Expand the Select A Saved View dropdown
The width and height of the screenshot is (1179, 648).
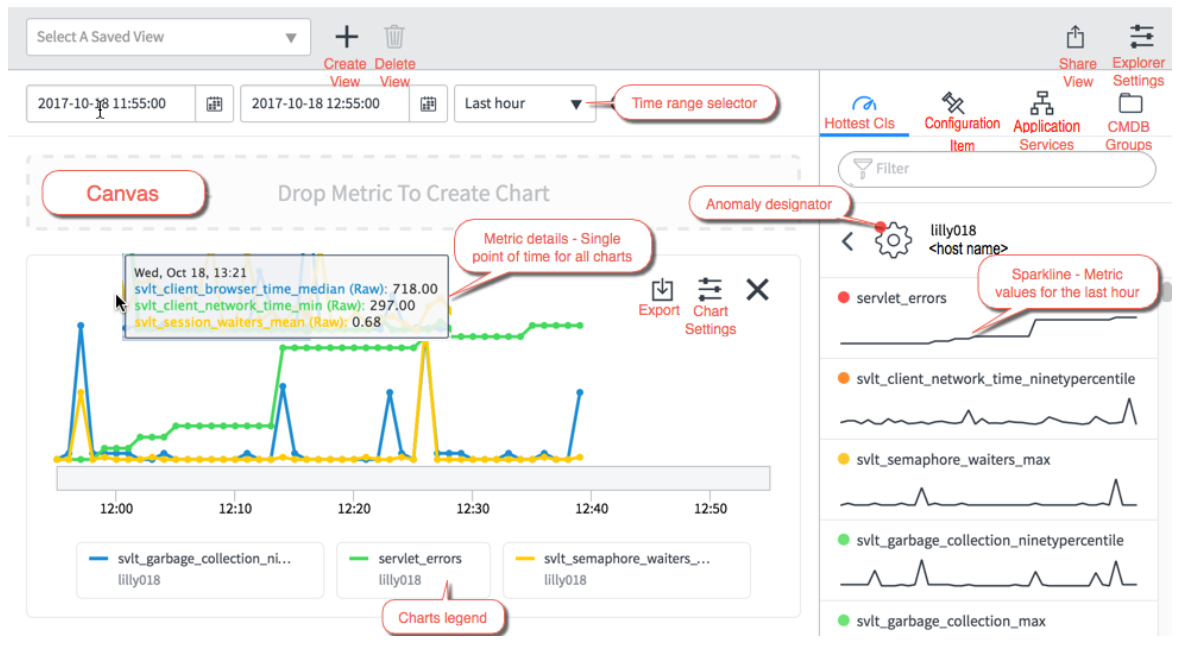coord(168,37)
